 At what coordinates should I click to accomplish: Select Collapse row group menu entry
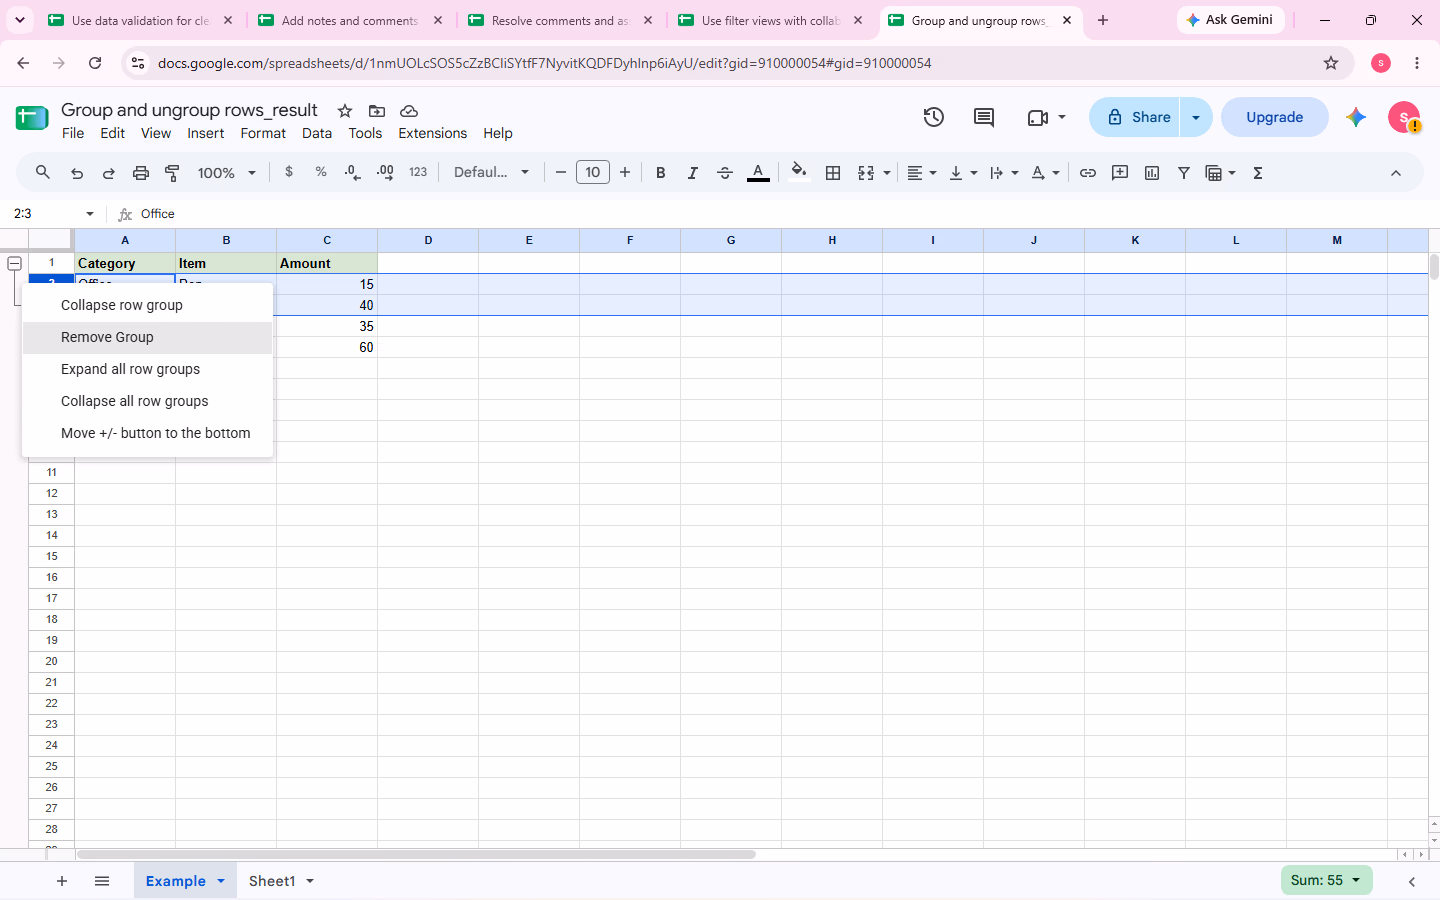pos(147,305)
